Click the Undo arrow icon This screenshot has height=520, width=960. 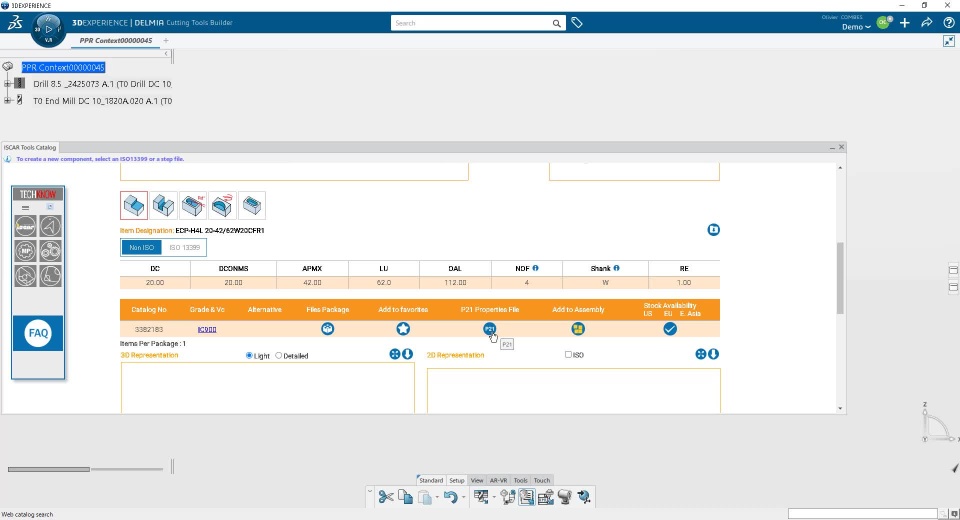point(451,497)
